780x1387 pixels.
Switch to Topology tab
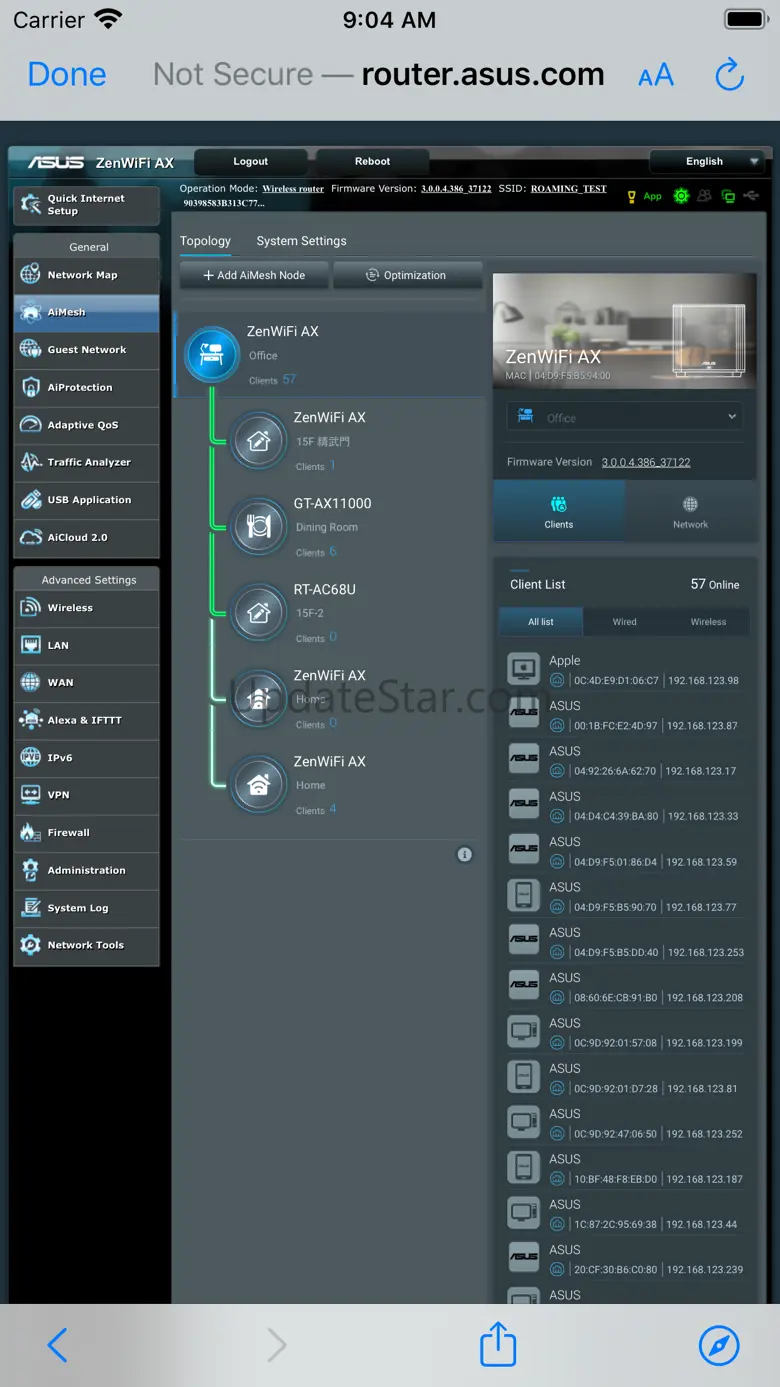click(x=205, y=241)
